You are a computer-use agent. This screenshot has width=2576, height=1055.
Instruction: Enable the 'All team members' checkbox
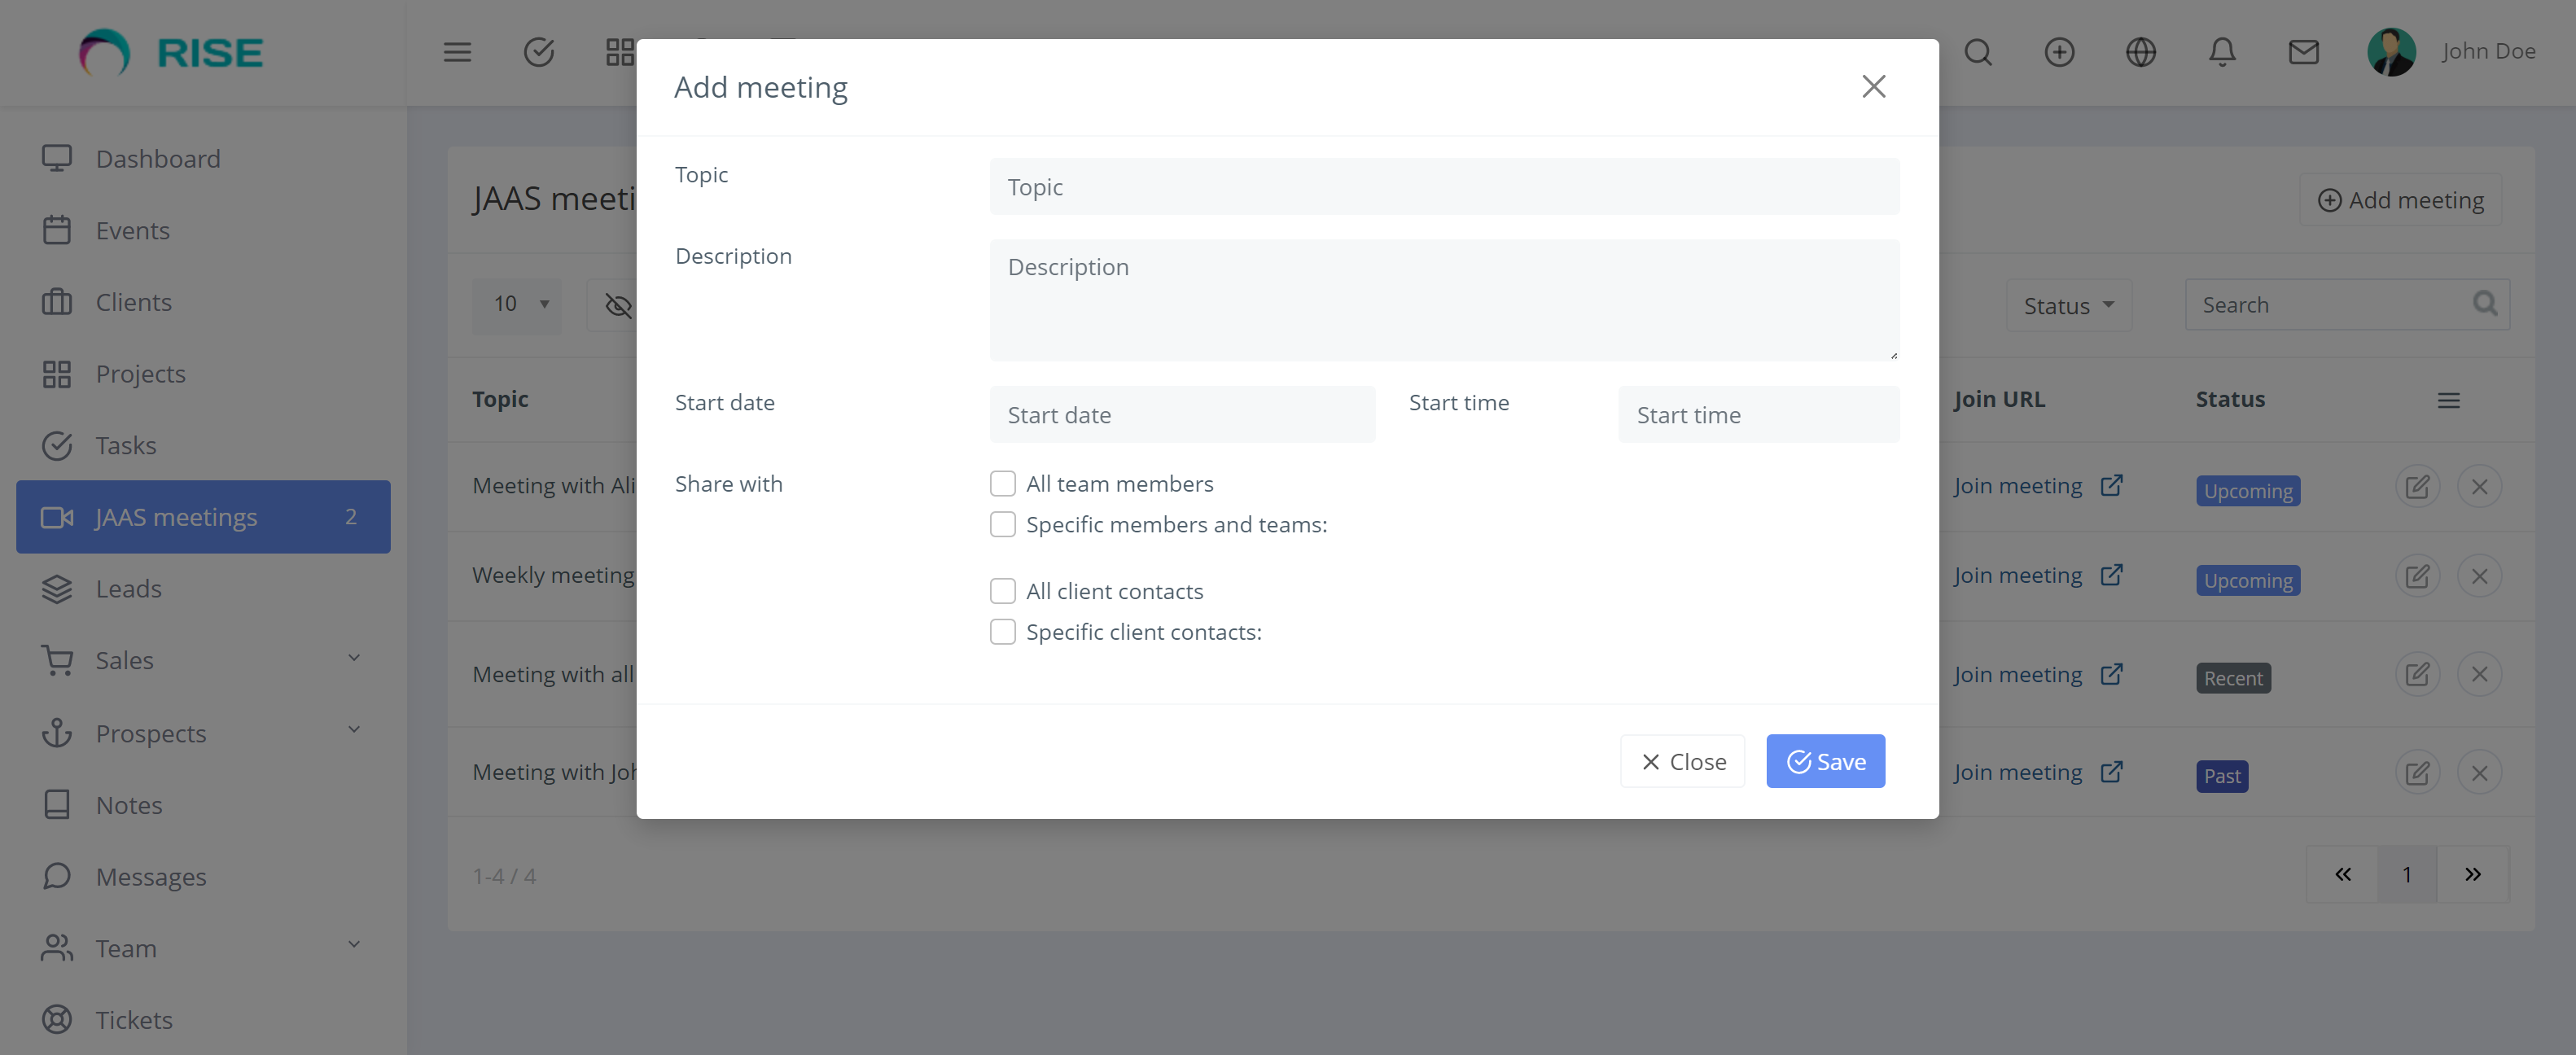tap(1002, 483)
